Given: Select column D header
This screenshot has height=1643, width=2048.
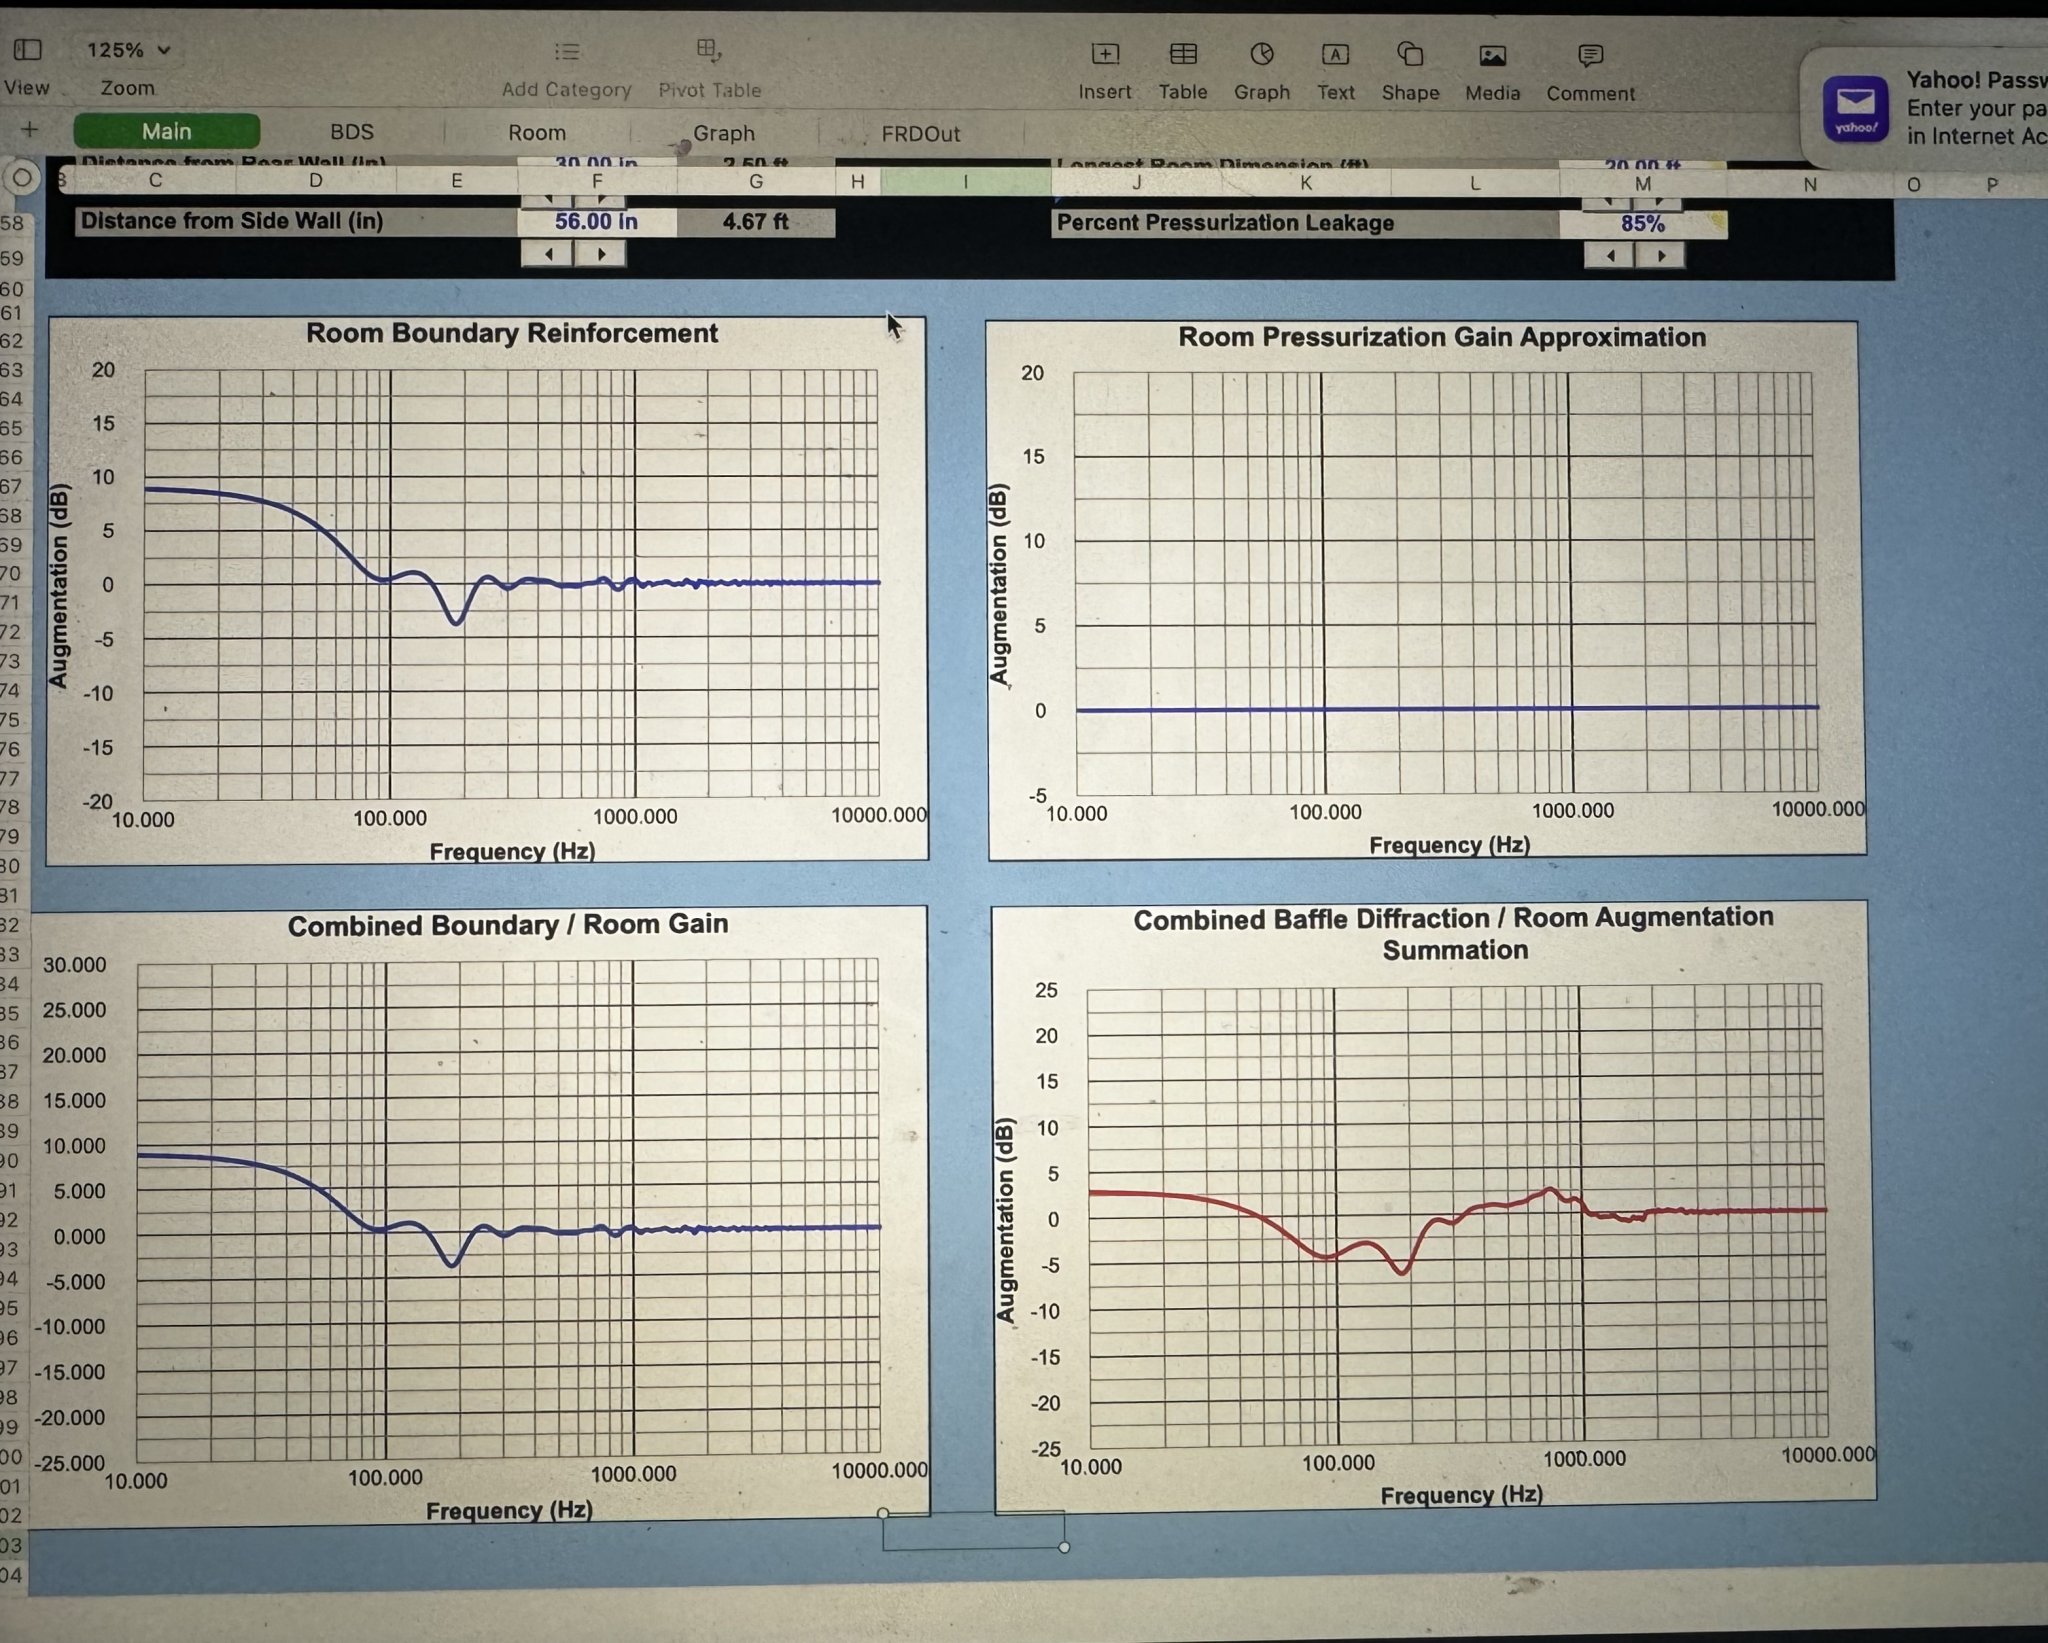Looking at the screenshot, I should [316, 180].
